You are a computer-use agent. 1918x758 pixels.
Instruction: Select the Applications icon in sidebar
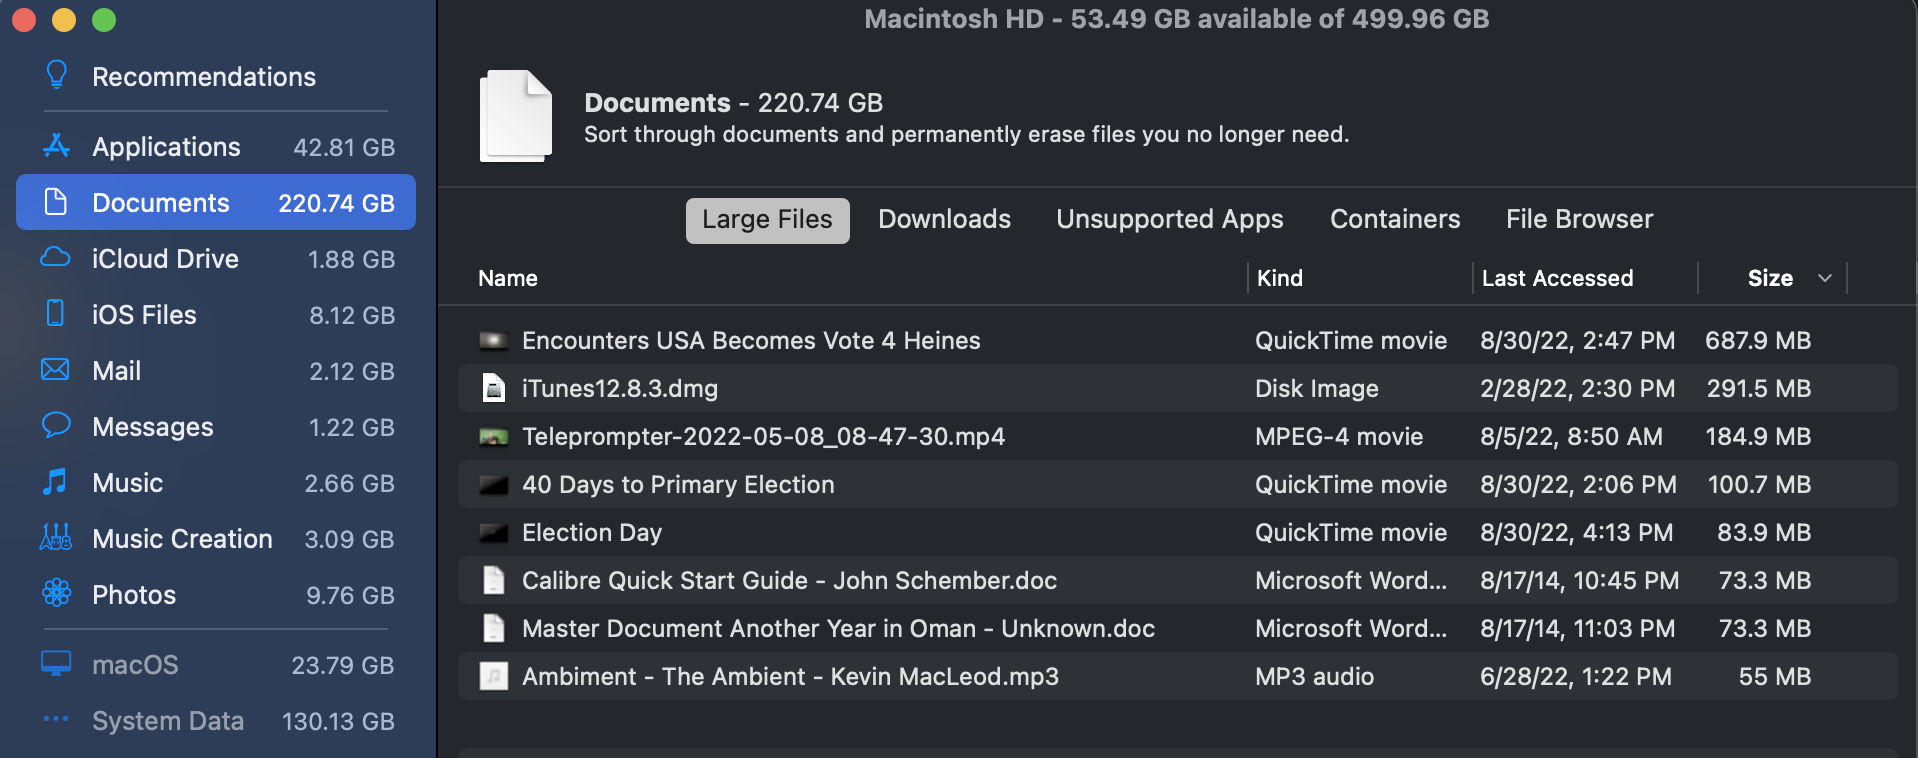click(57, 146)
